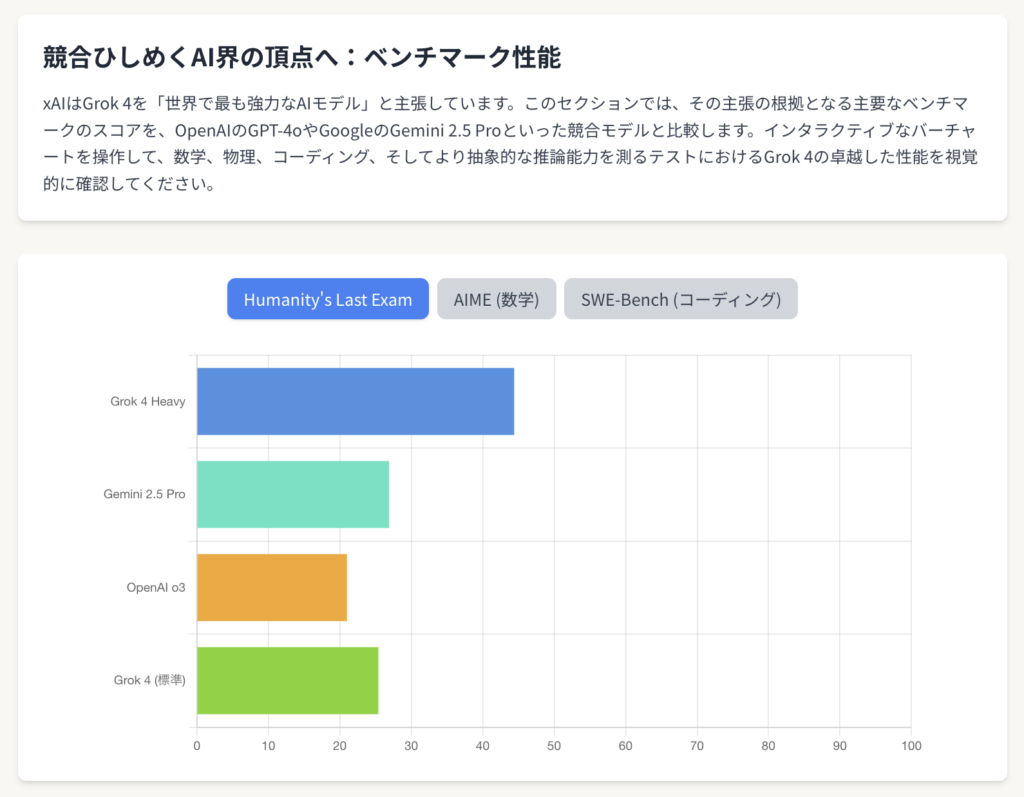
Task: Click the teal Gemini 2.5 Pro bar
Action: click(x=293, y=495)
